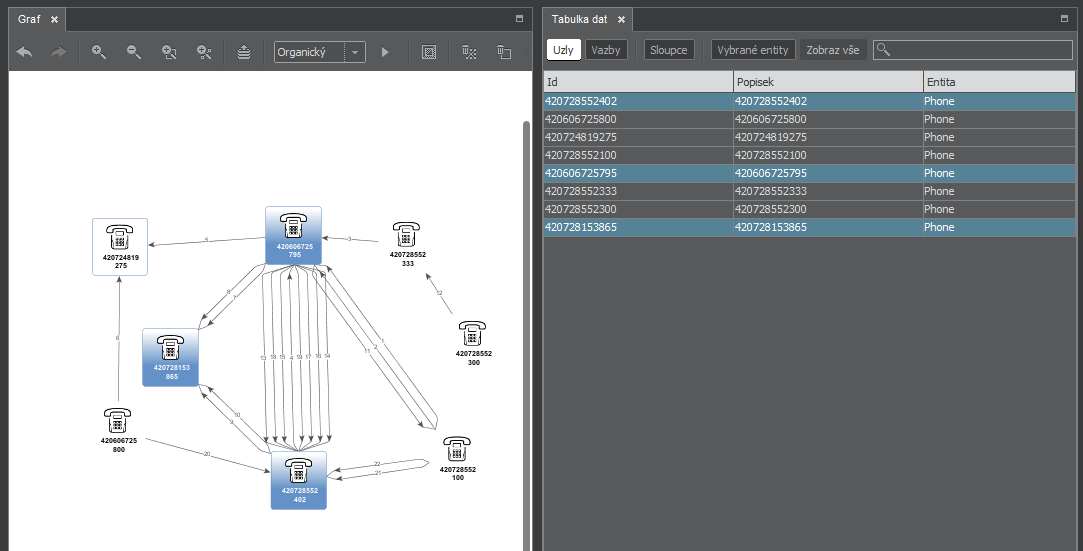Switch to the Tabulka dat tab
Screen dimensions: 1083x551
[x=579, y=19]
